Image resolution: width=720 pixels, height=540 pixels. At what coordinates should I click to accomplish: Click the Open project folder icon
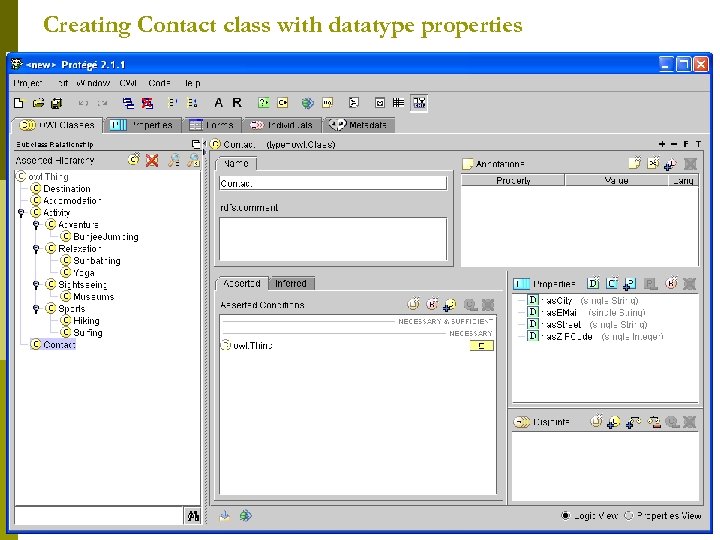click(39, 103)
